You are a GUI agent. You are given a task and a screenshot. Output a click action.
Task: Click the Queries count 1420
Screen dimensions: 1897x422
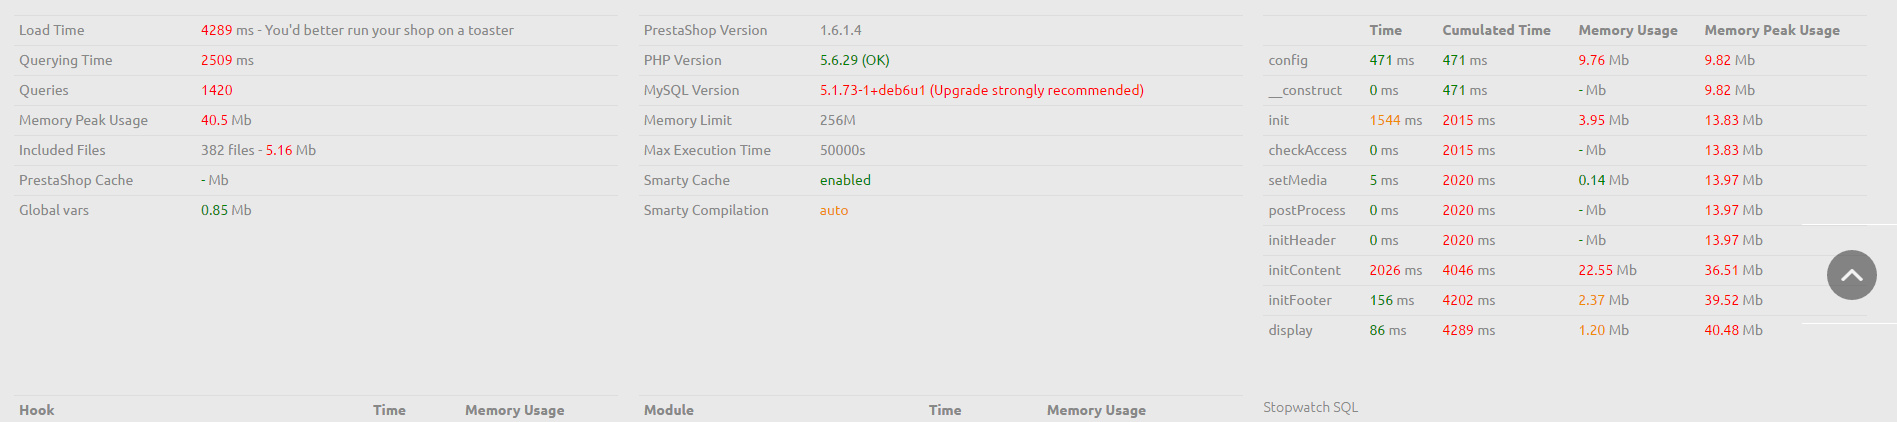click(x=217, y=90)
